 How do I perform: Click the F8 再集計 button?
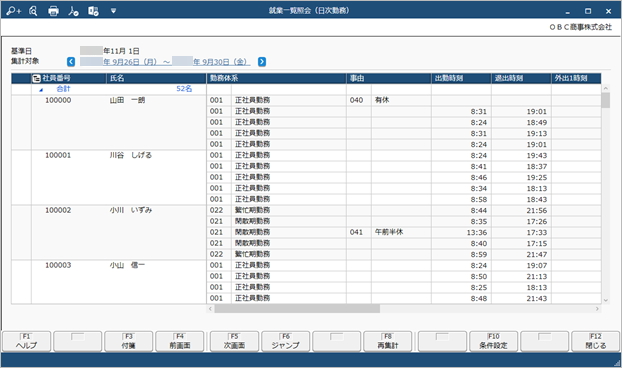coord(388,341)
